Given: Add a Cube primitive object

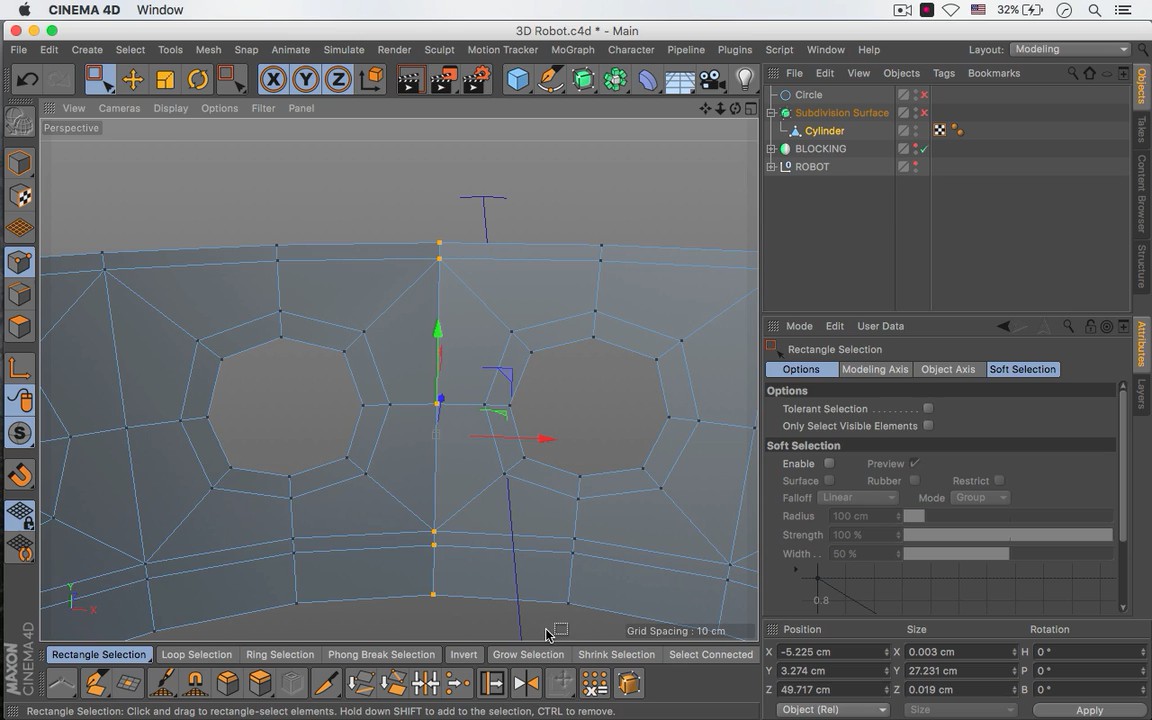Looking at the screenshot, I should (x=517, y=80).
